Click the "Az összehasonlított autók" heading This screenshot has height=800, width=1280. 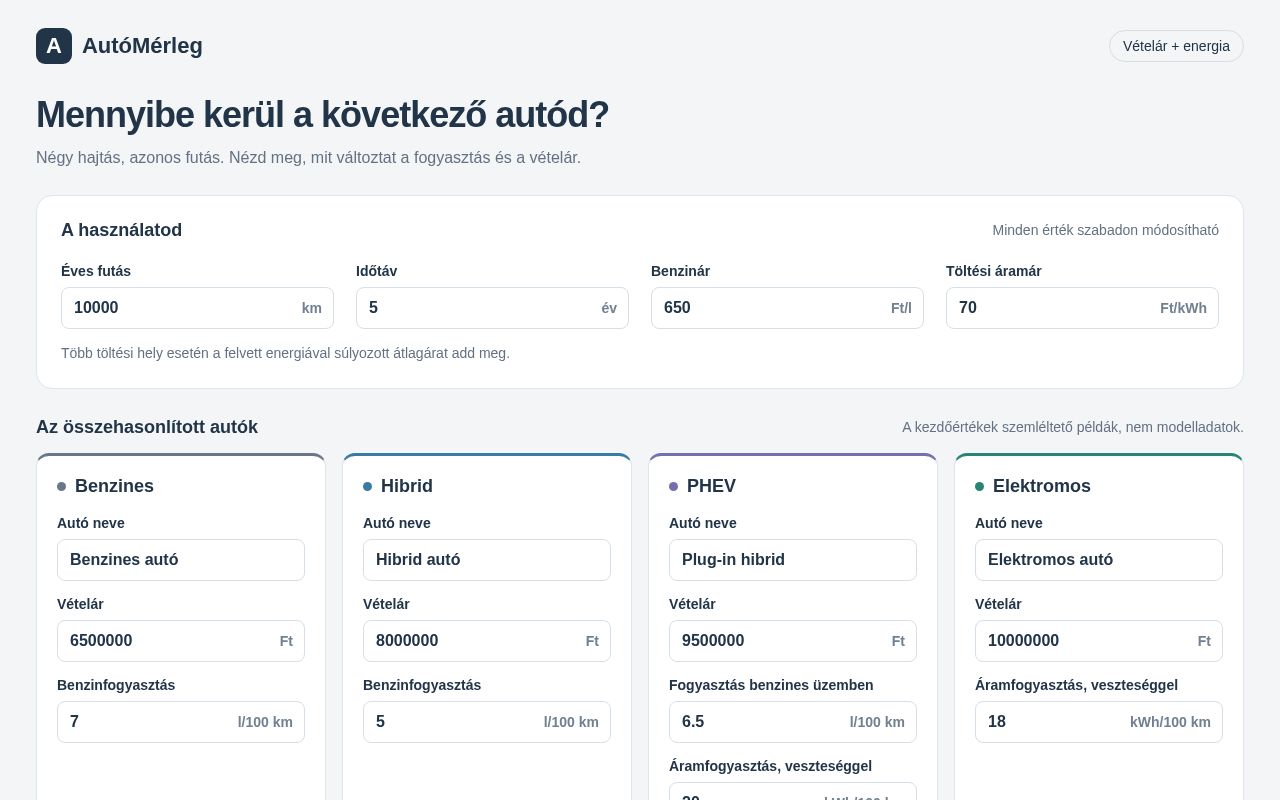pos(147,427)
